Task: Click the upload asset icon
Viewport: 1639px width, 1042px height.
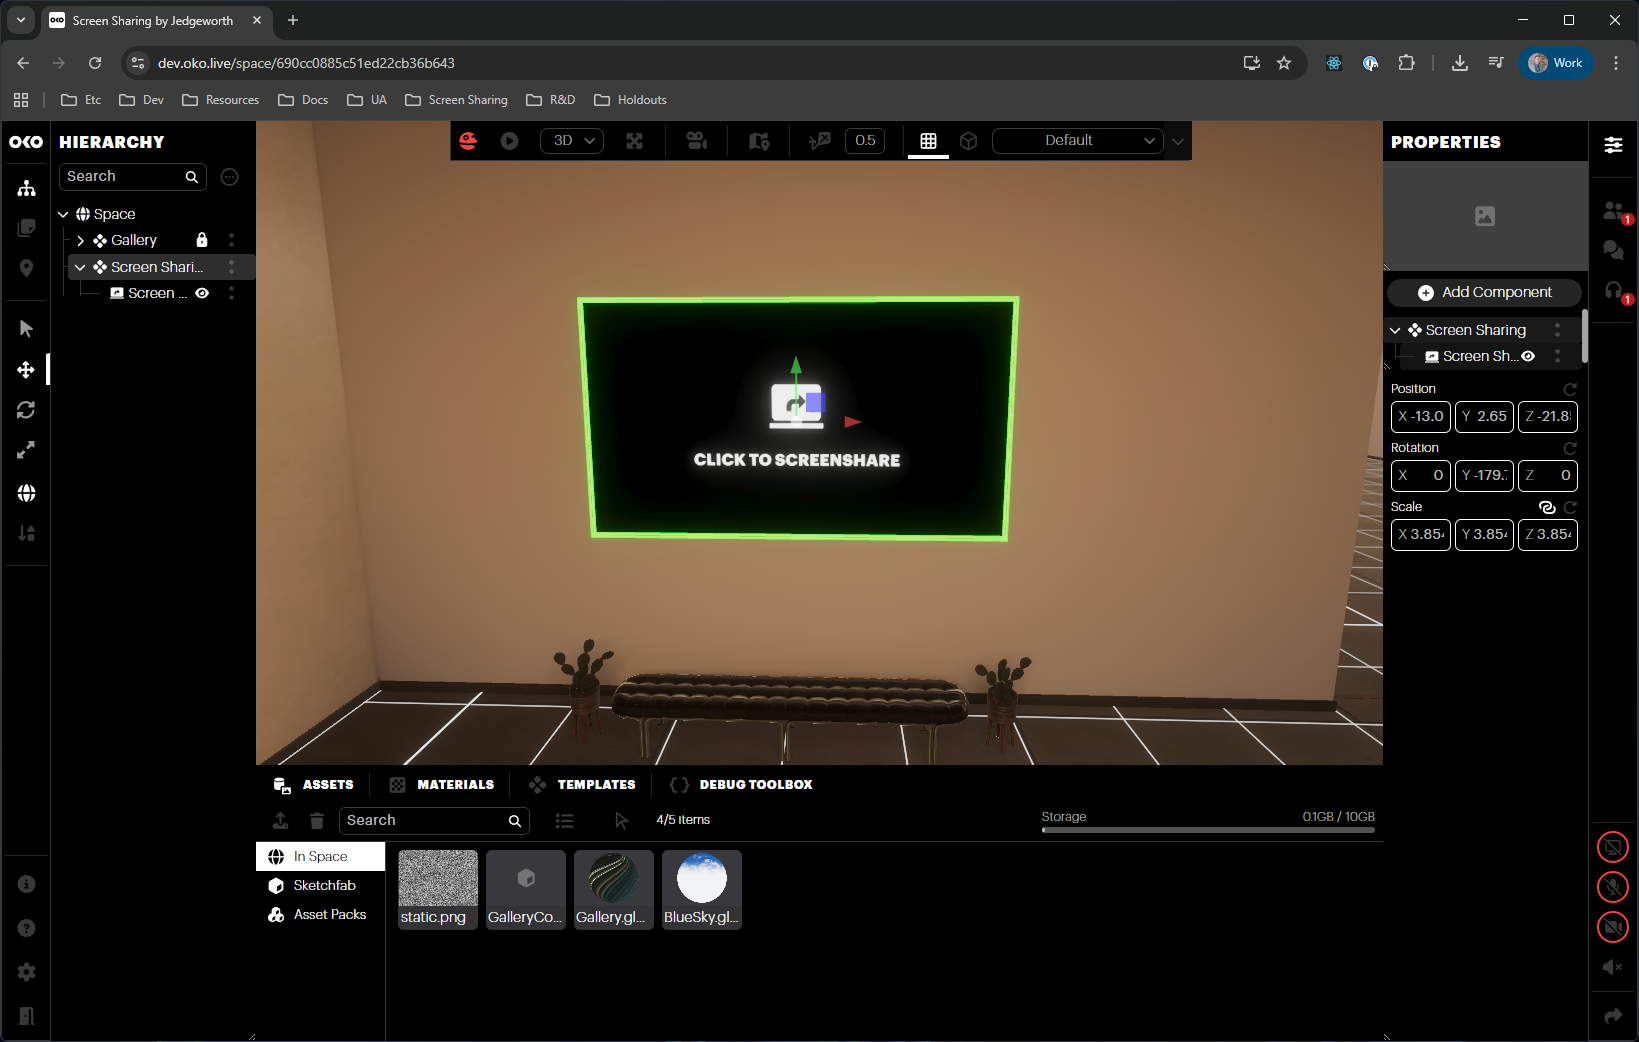Action: 280,821
